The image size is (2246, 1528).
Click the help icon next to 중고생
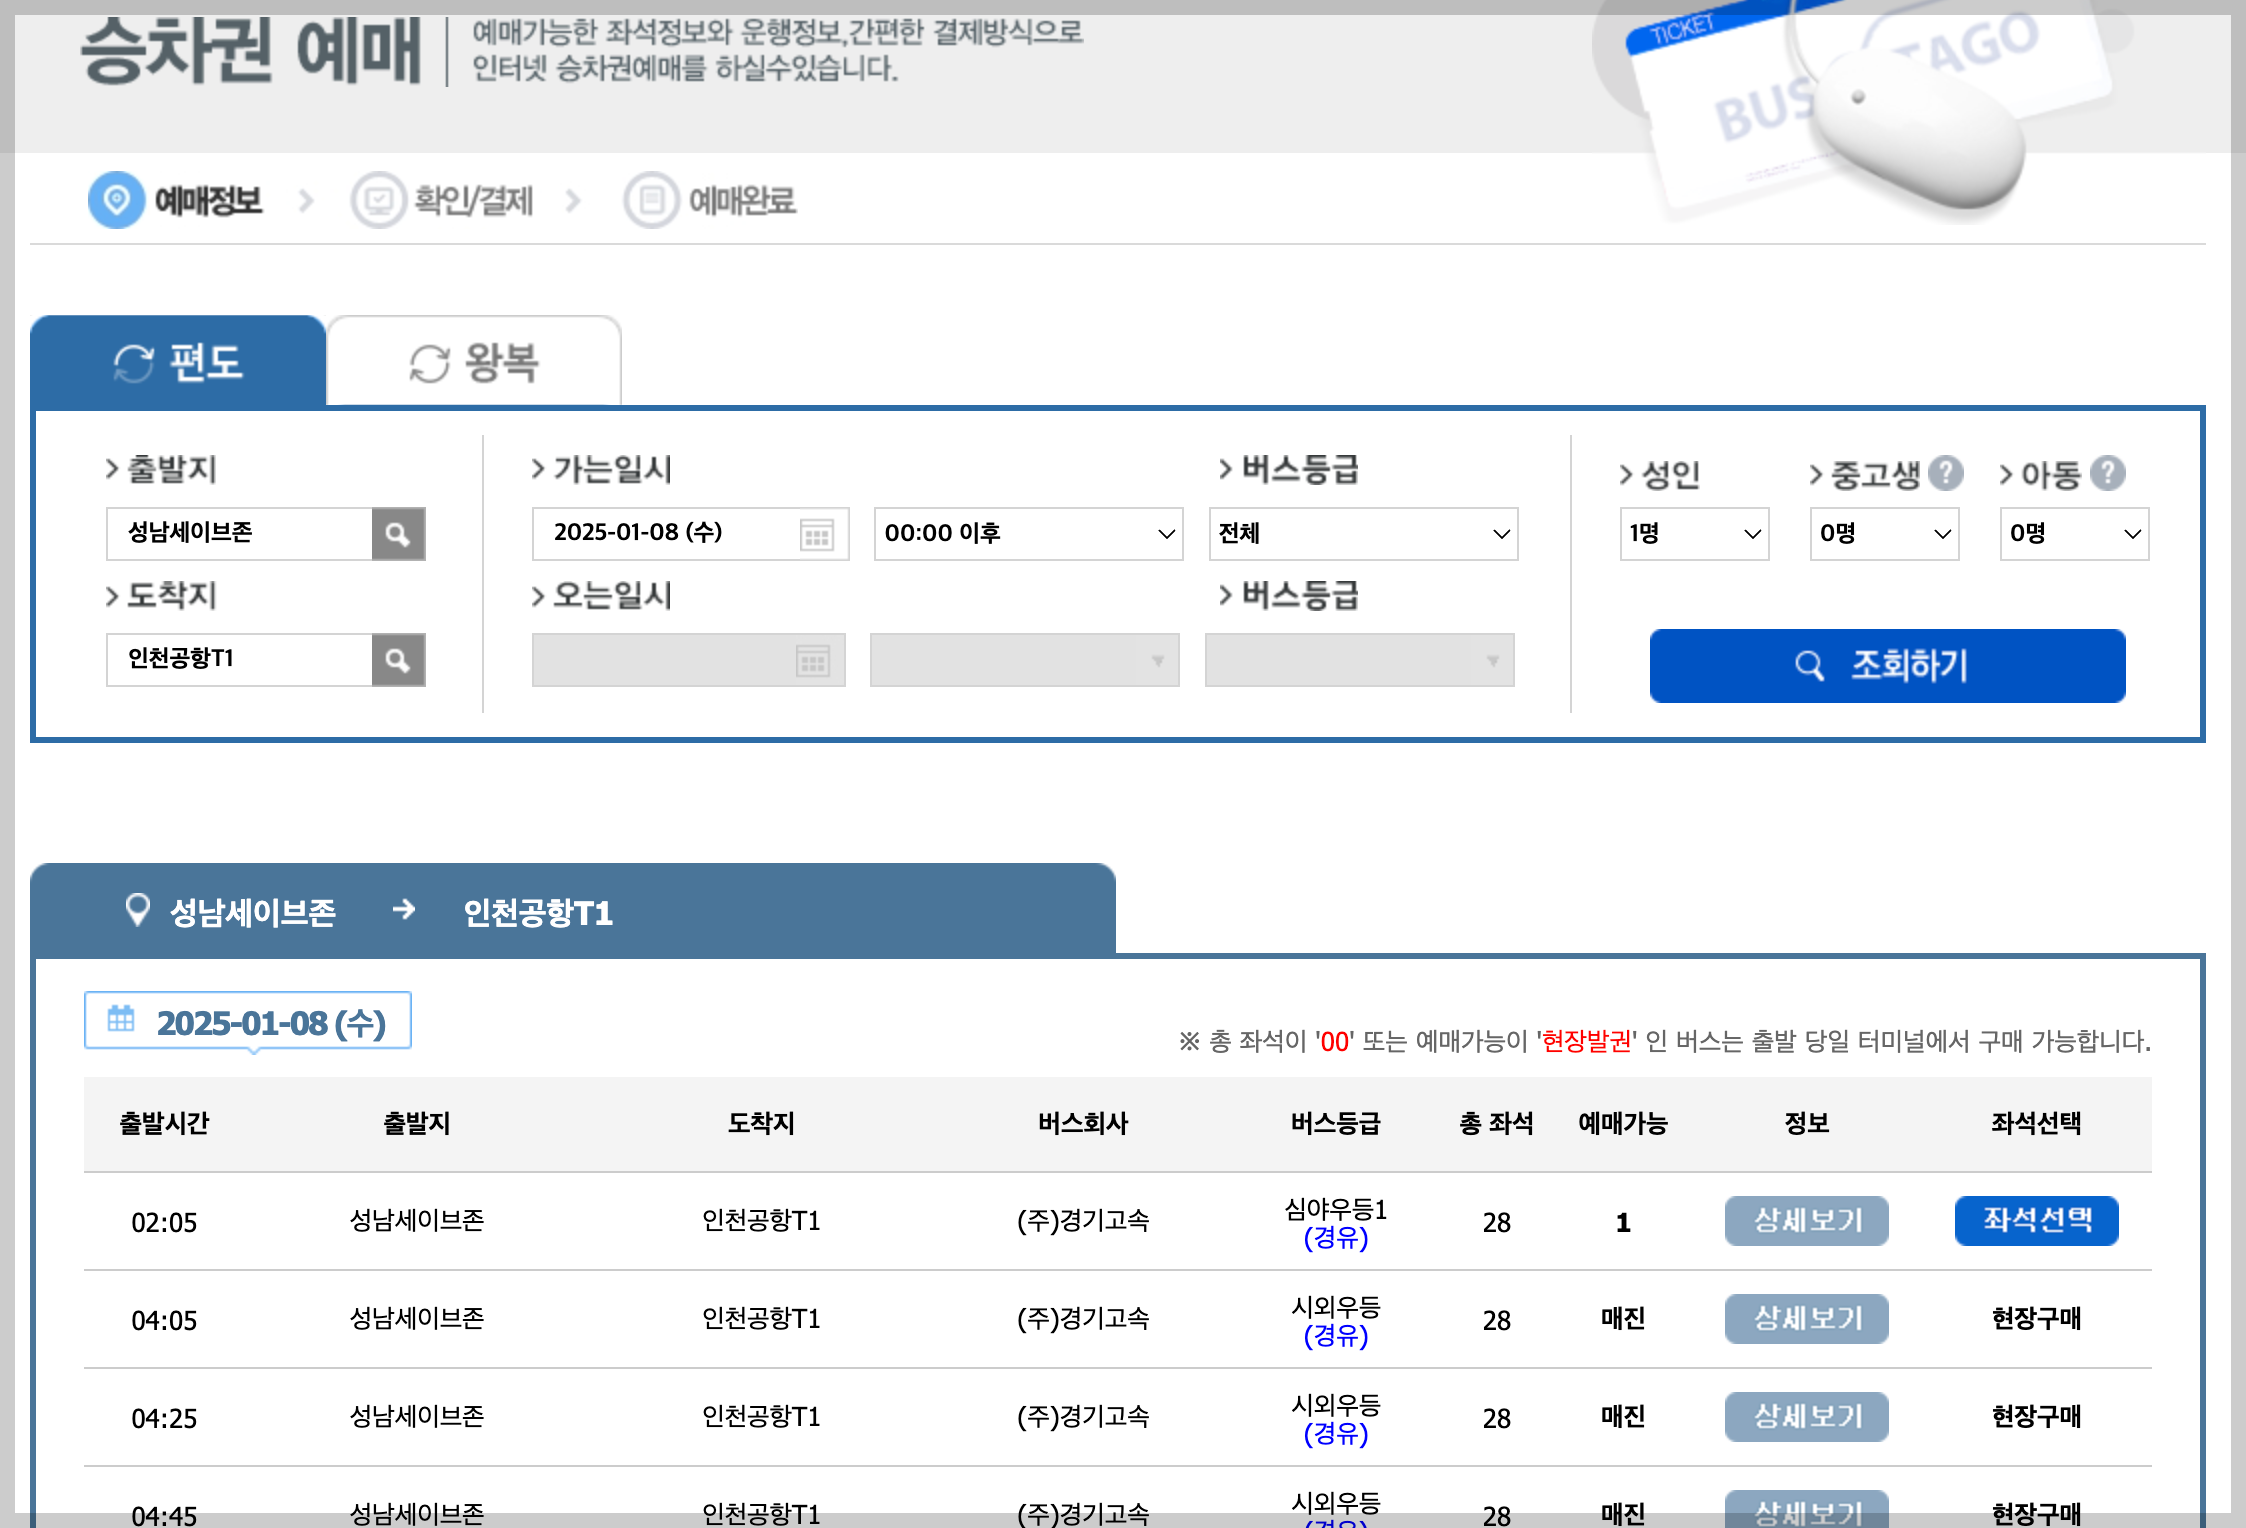(x=1948, y=473)
